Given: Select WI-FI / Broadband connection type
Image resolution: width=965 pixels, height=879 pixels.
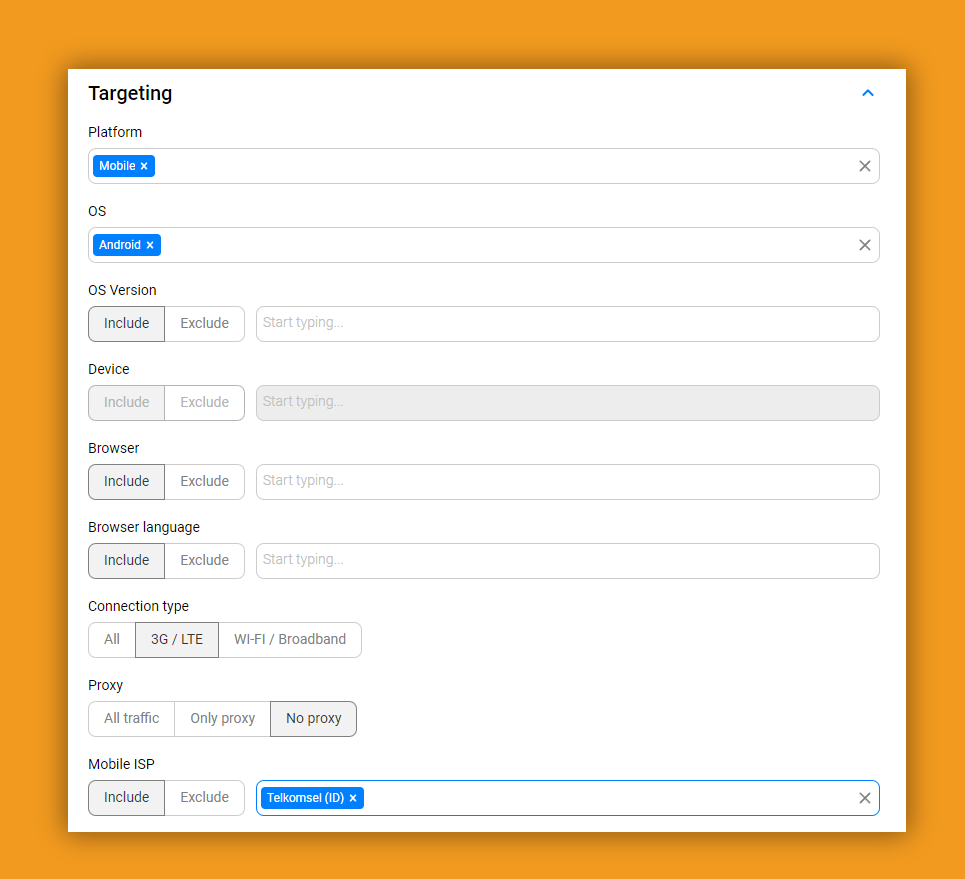Looking at the screenshot, I should [289, 640].
